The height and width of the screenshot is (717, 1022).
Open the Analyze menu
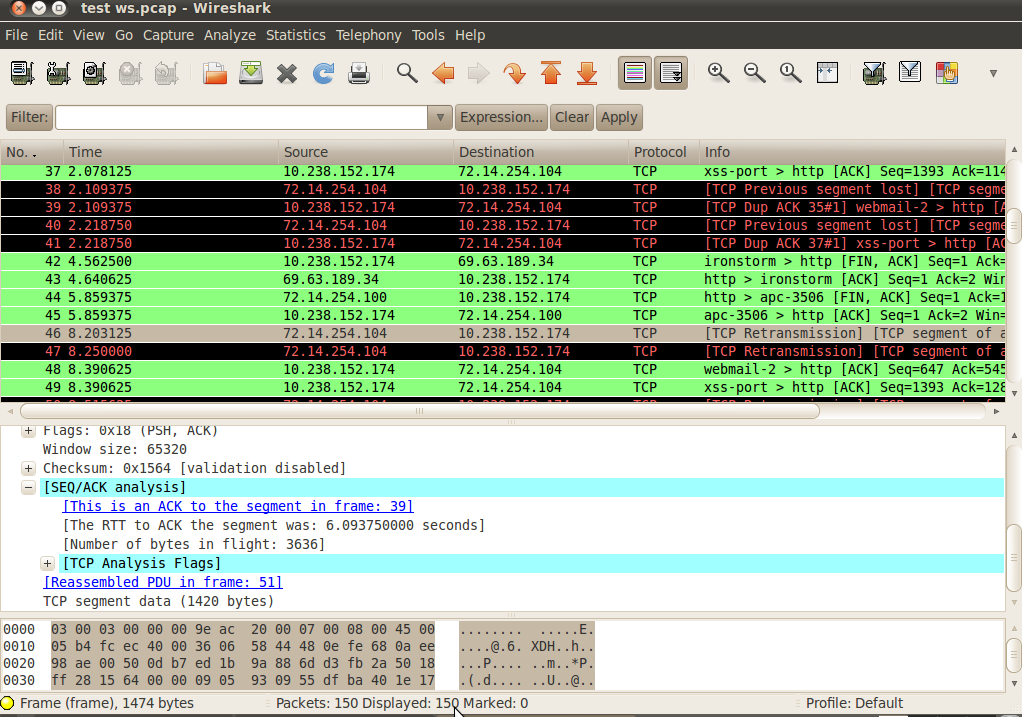tap(229, 35)
